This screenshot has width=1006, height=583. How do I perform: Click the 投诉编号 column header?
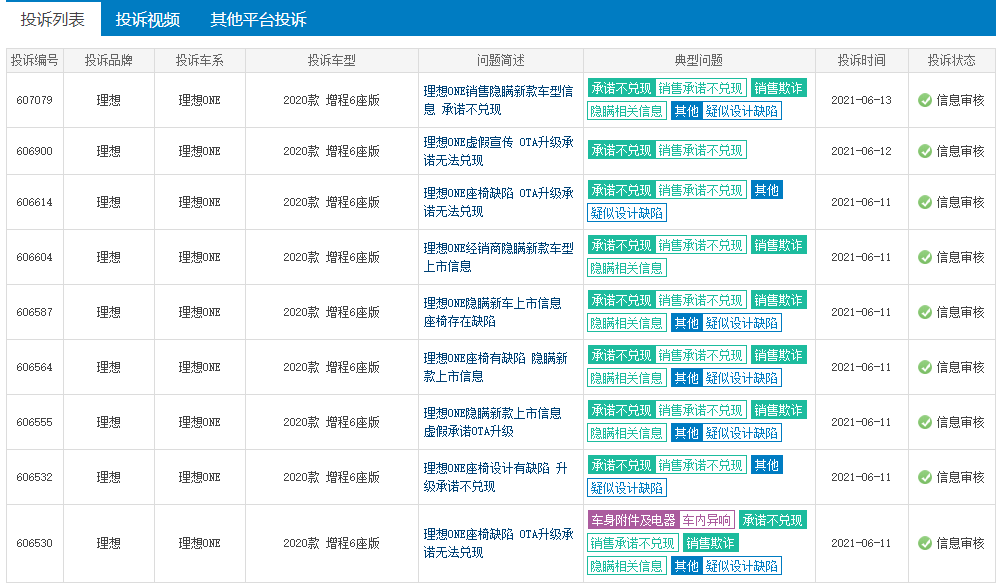click(35, 61)
